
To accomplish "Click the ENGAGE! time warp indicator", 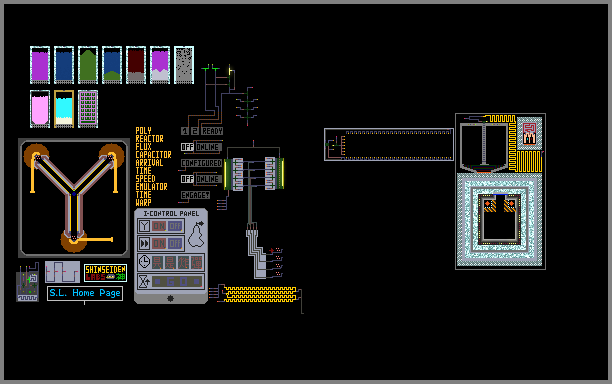I will pos(196,195).
